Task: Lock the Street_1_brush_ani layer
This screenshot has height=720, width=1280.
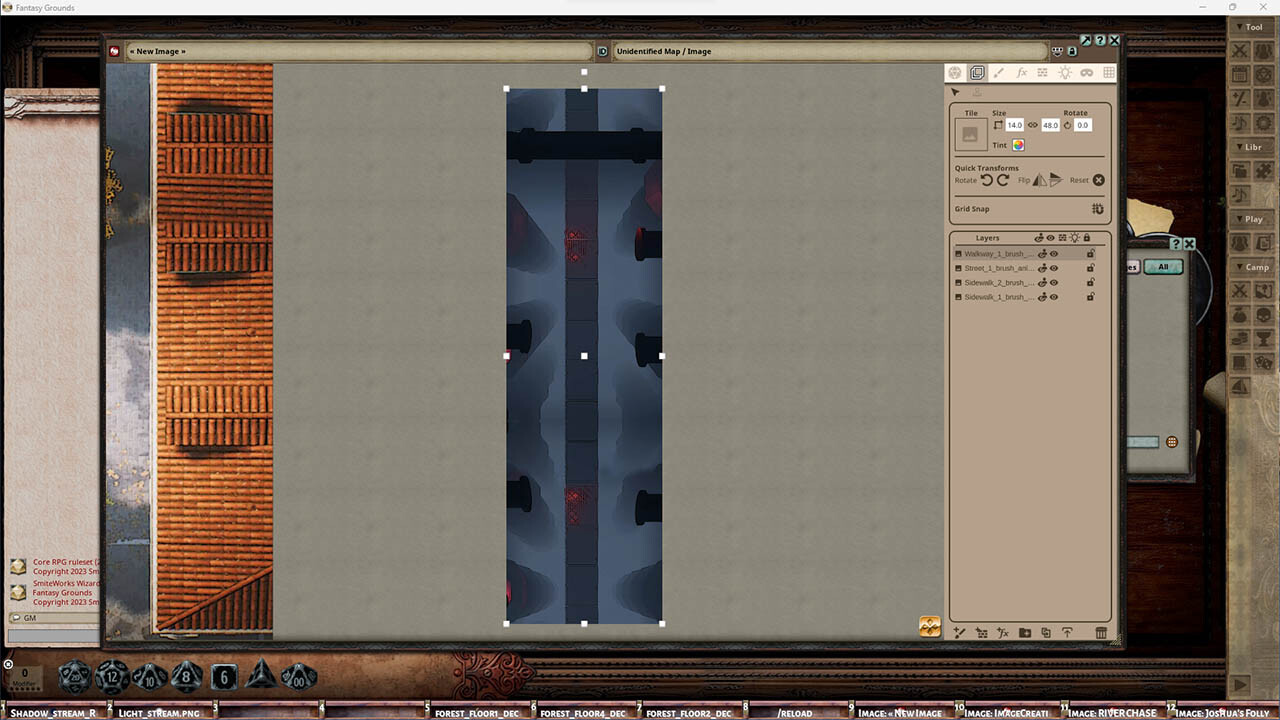Action: [1090, 268]
